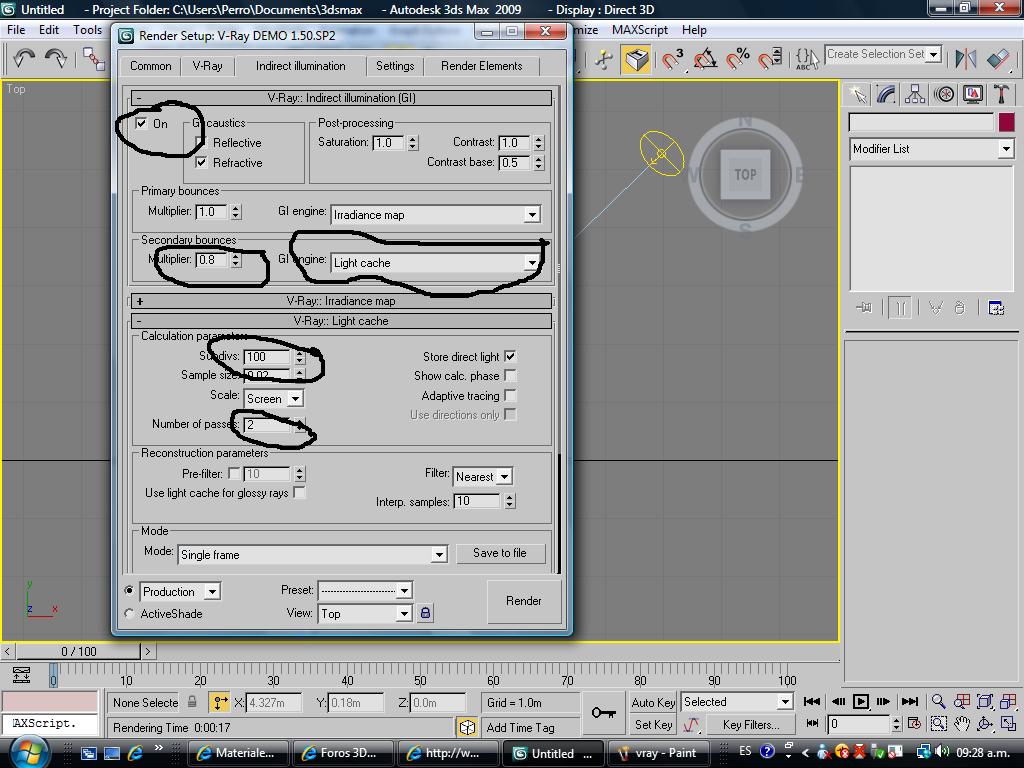Click the Play Animation button
Viewport: 1024px width, 768px height.
pyautogui.click(x=861, y=701)
